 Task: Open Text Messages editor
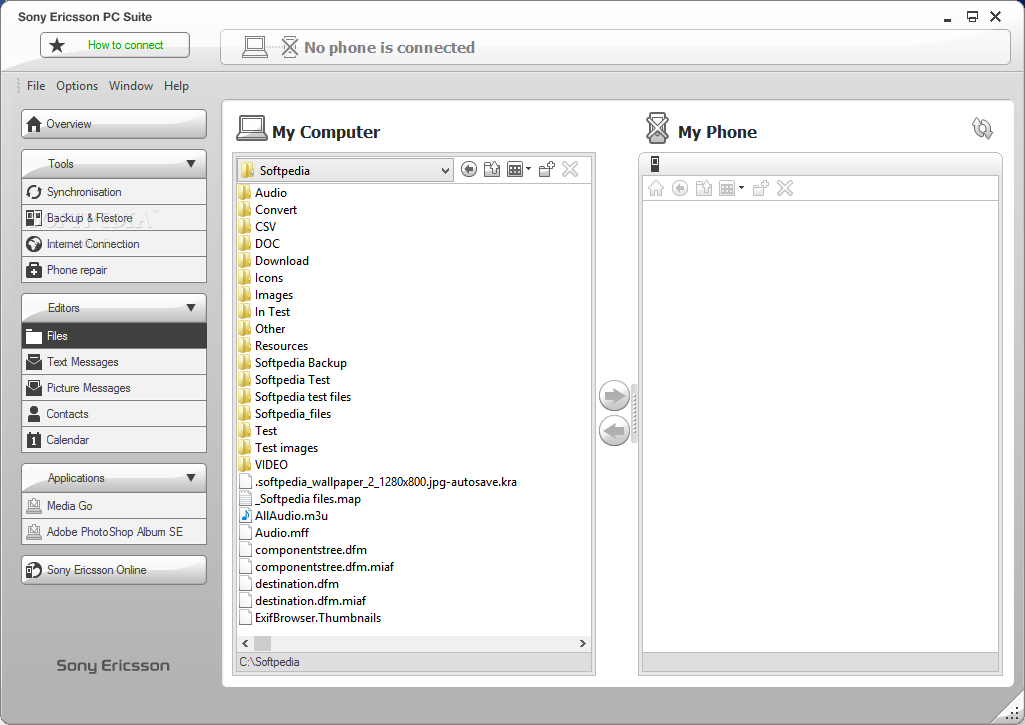coord(114,362)
